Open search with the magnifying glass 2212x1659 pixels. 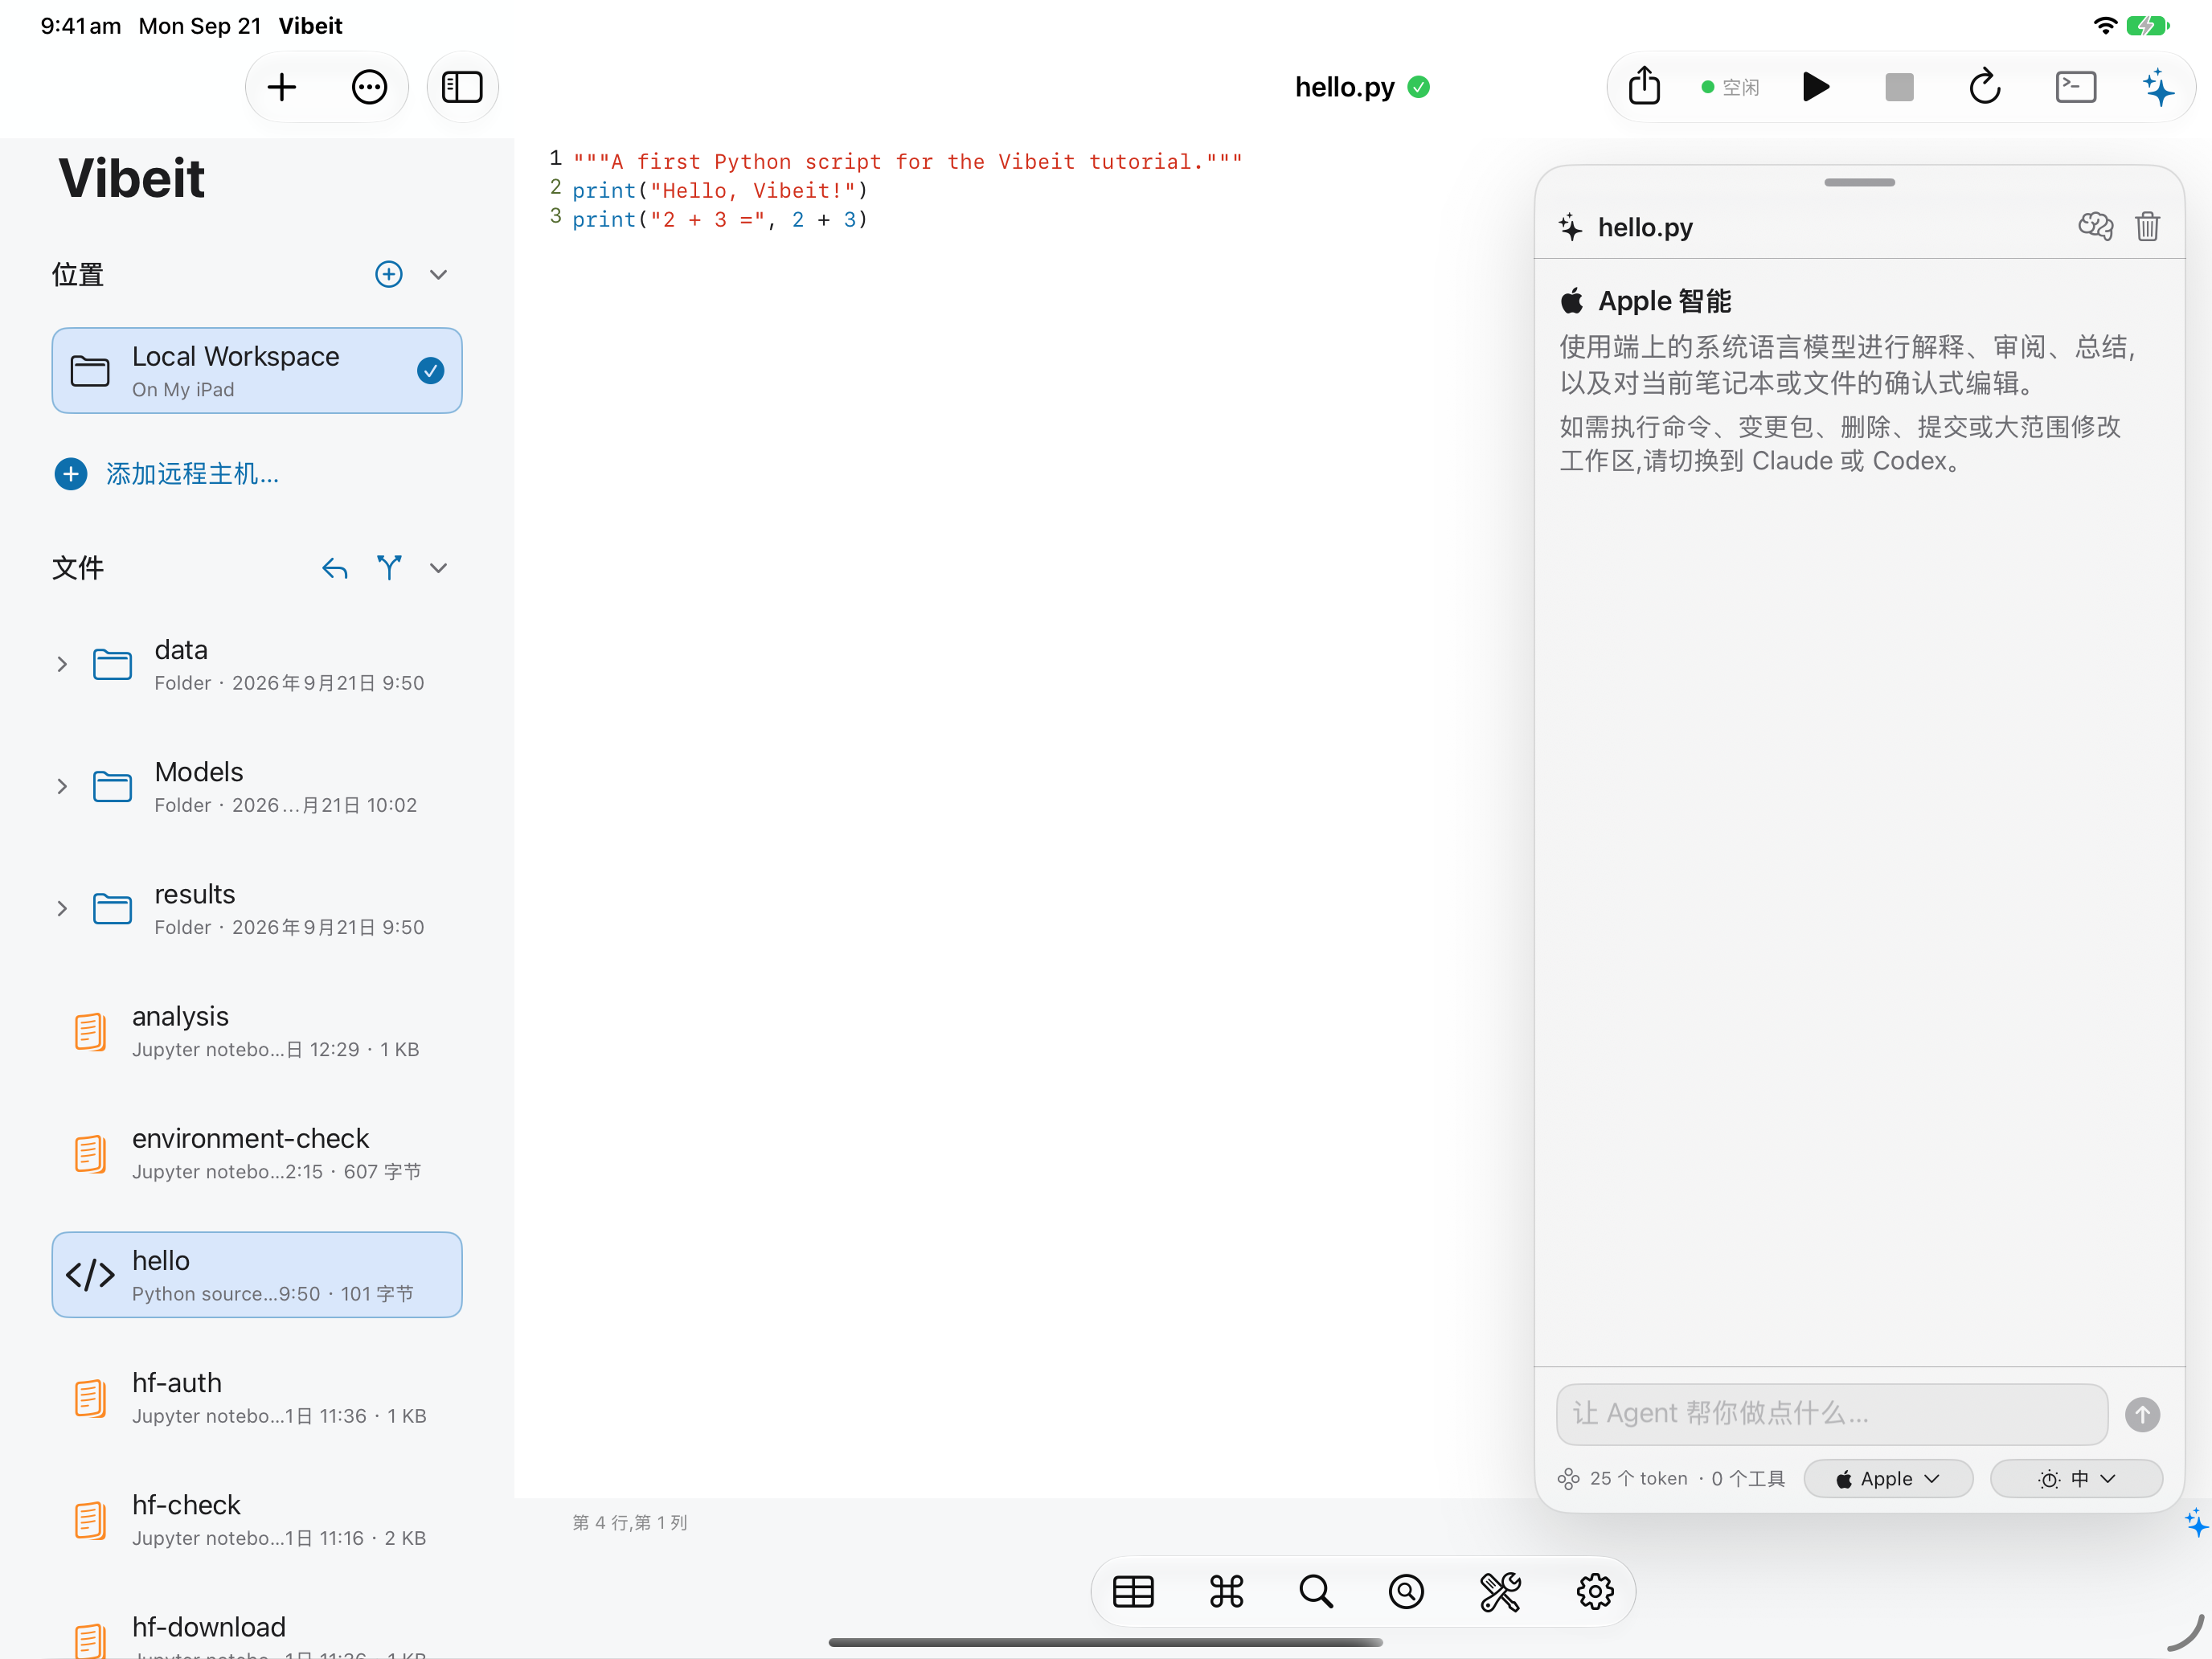(1316, 1591)
